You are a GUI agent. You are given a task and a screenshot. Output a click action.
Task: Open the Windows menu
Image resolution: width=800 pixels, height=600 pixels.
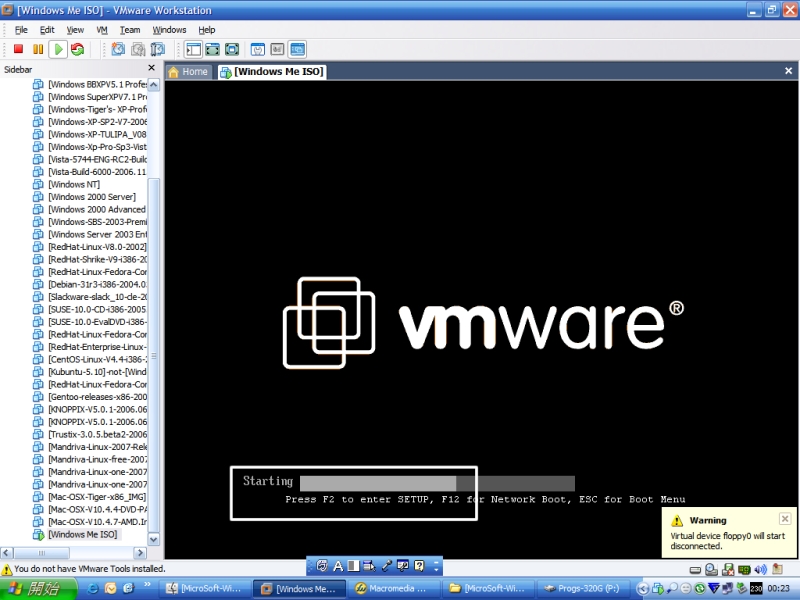coord(169,30)
